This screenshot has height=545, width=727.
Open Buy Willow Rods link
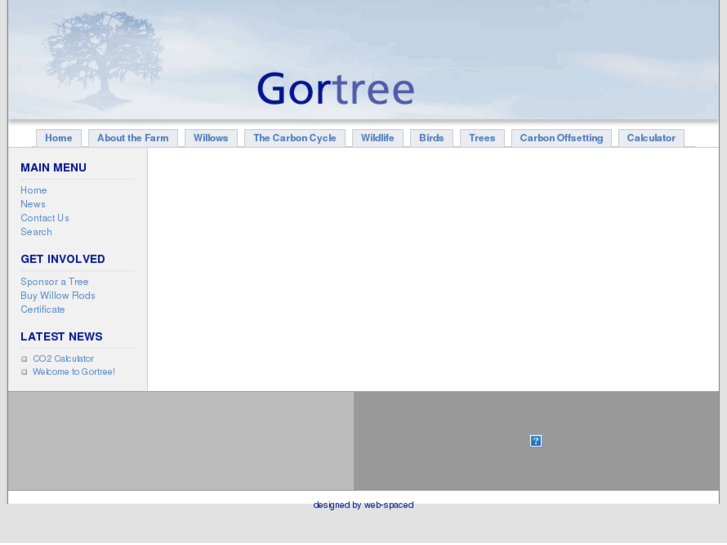57,295
